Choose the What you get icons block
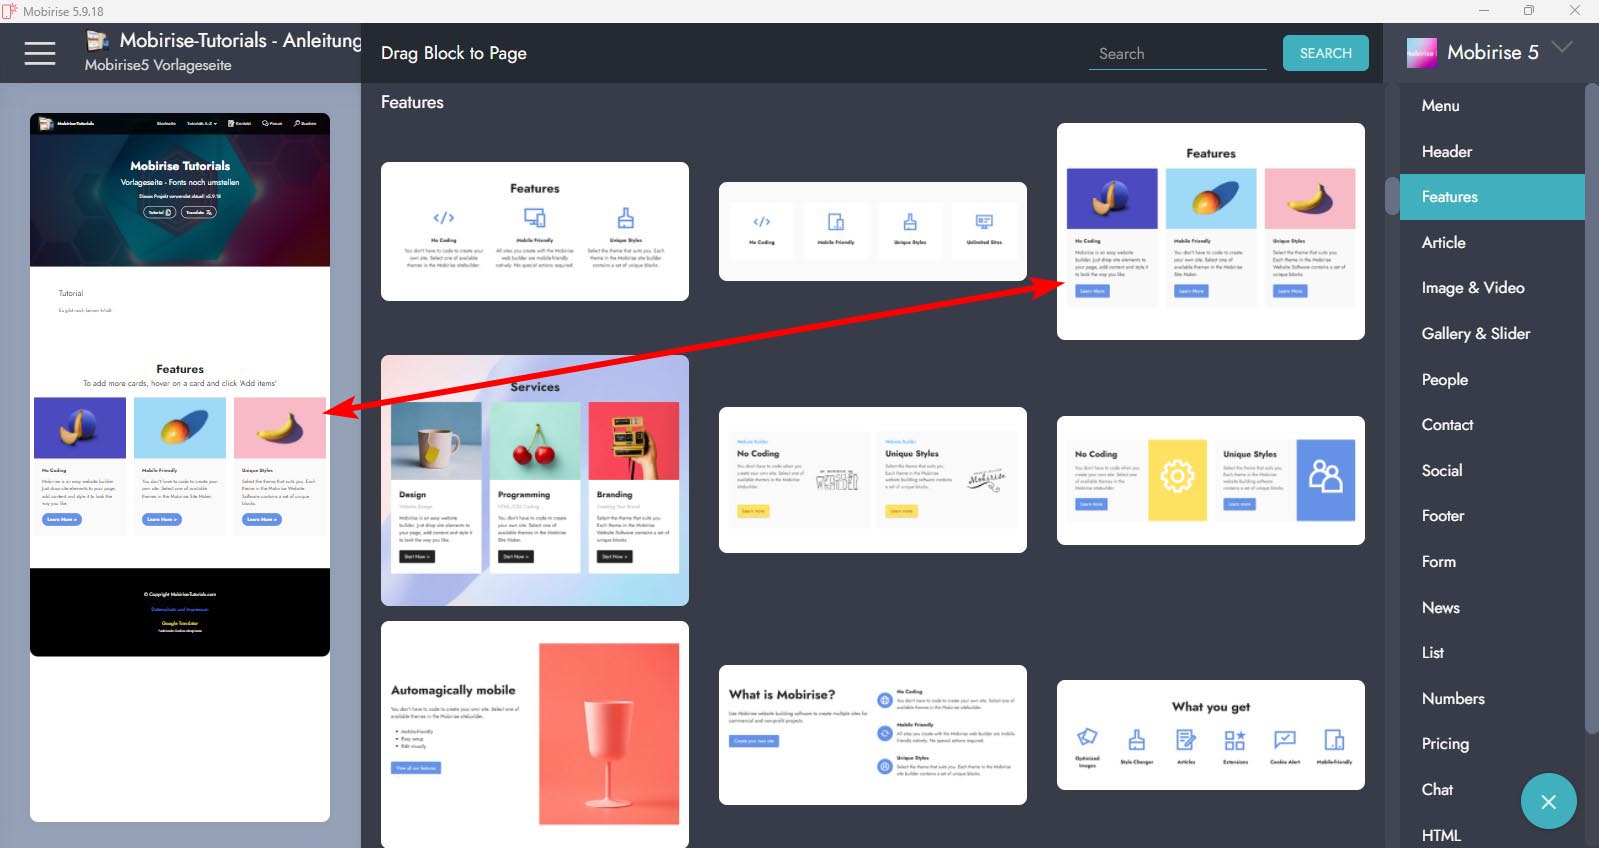 click(1210, 734)
